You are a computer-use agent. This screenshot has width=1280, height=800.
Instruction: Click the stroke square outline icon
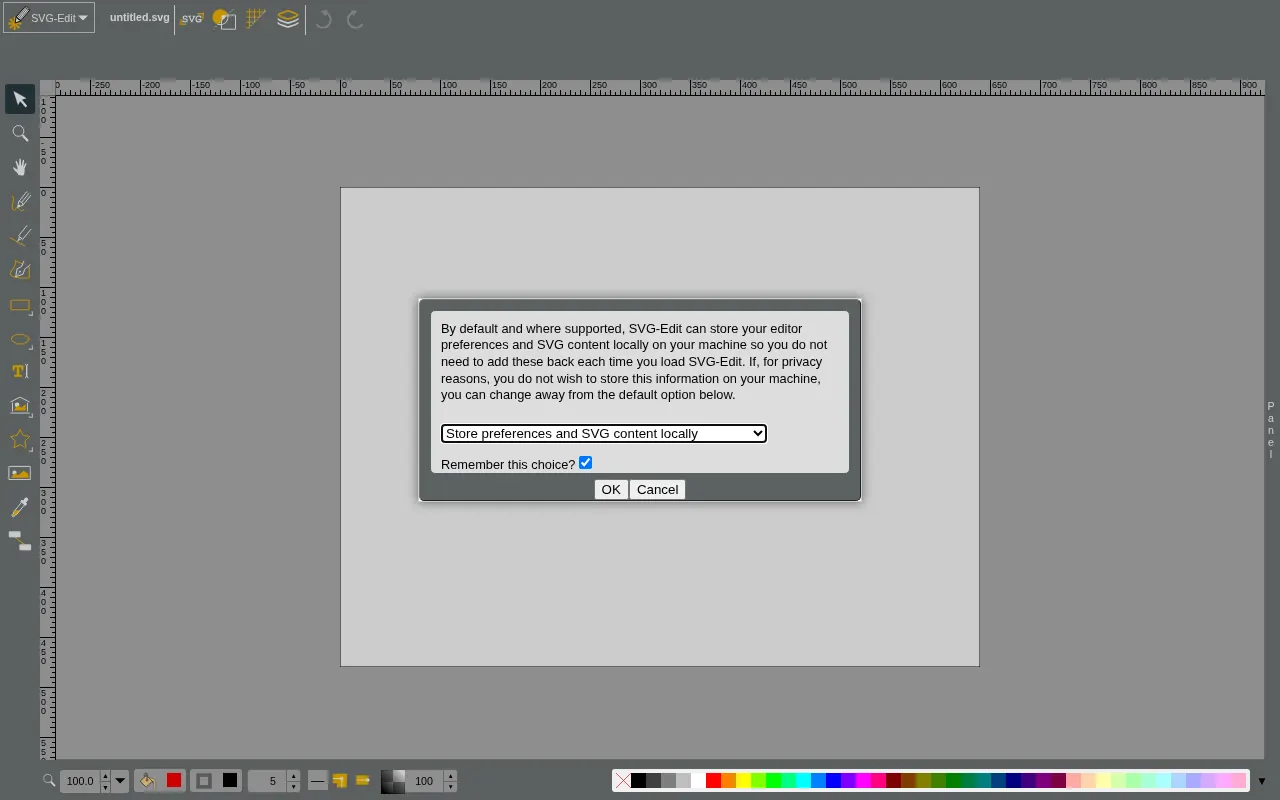[x=204, y=781]
